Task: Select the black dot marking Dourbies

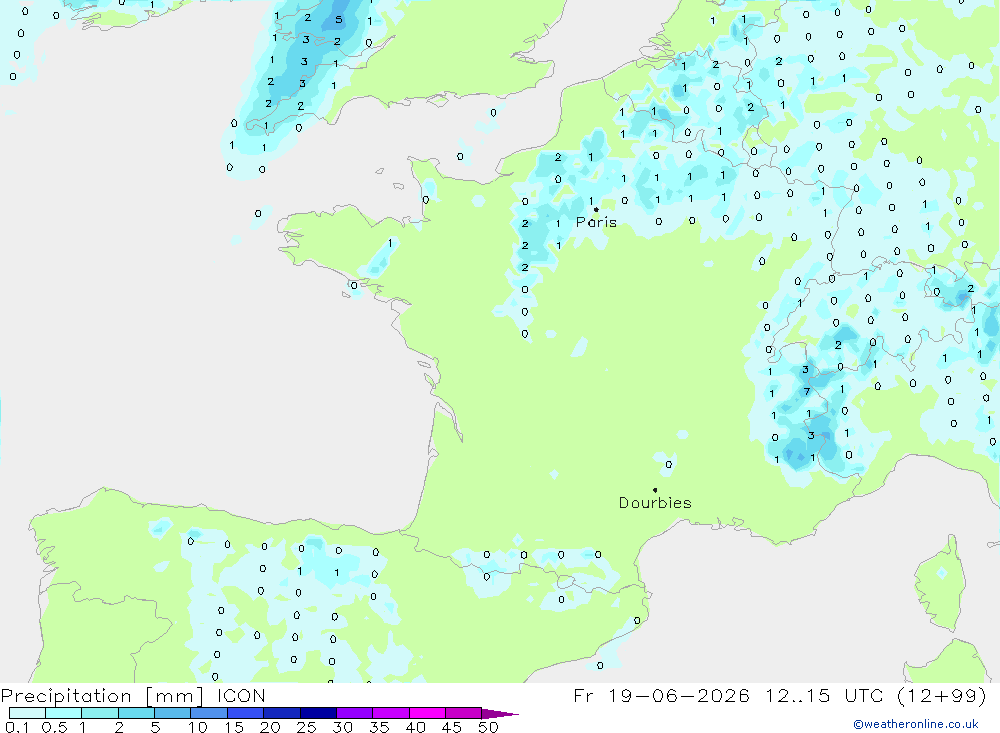Action: [x=655, y=490]
